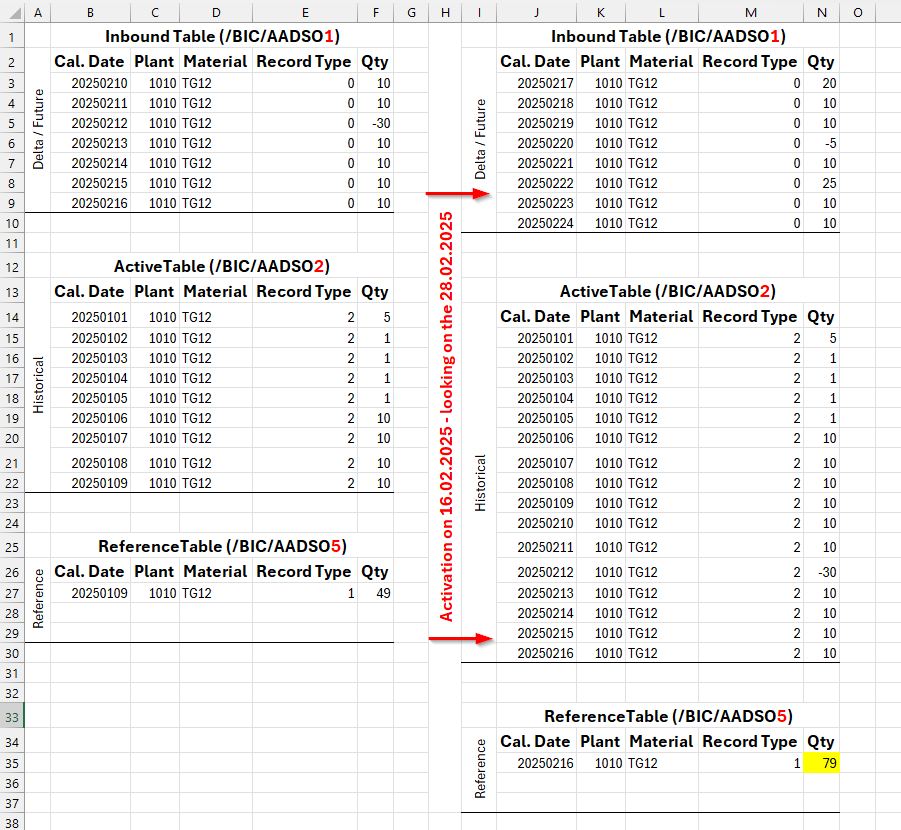Click the red rotated Activation on 16.02.2025 text

pos(446,416)
